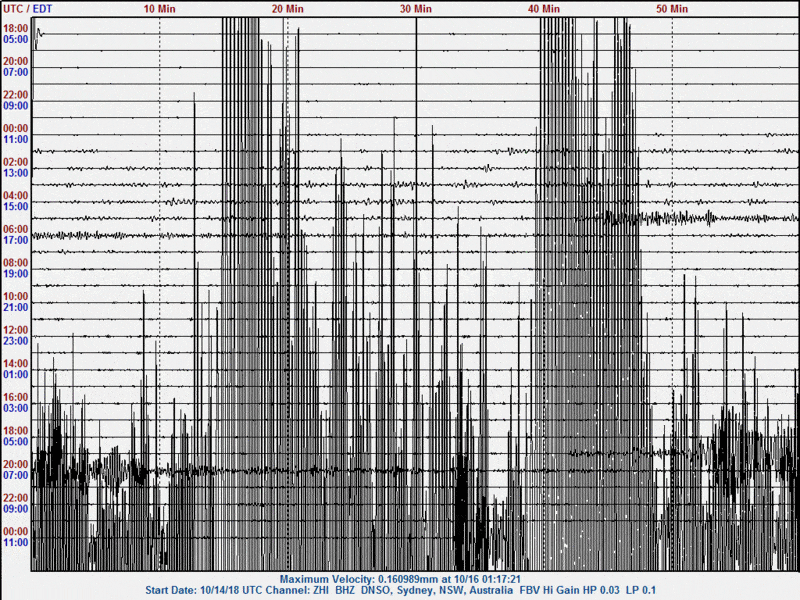Click the 06:00 UTC row label
The width and height of the screenshot is (800, 600).
pyautogui.click(x=15, y=229)
